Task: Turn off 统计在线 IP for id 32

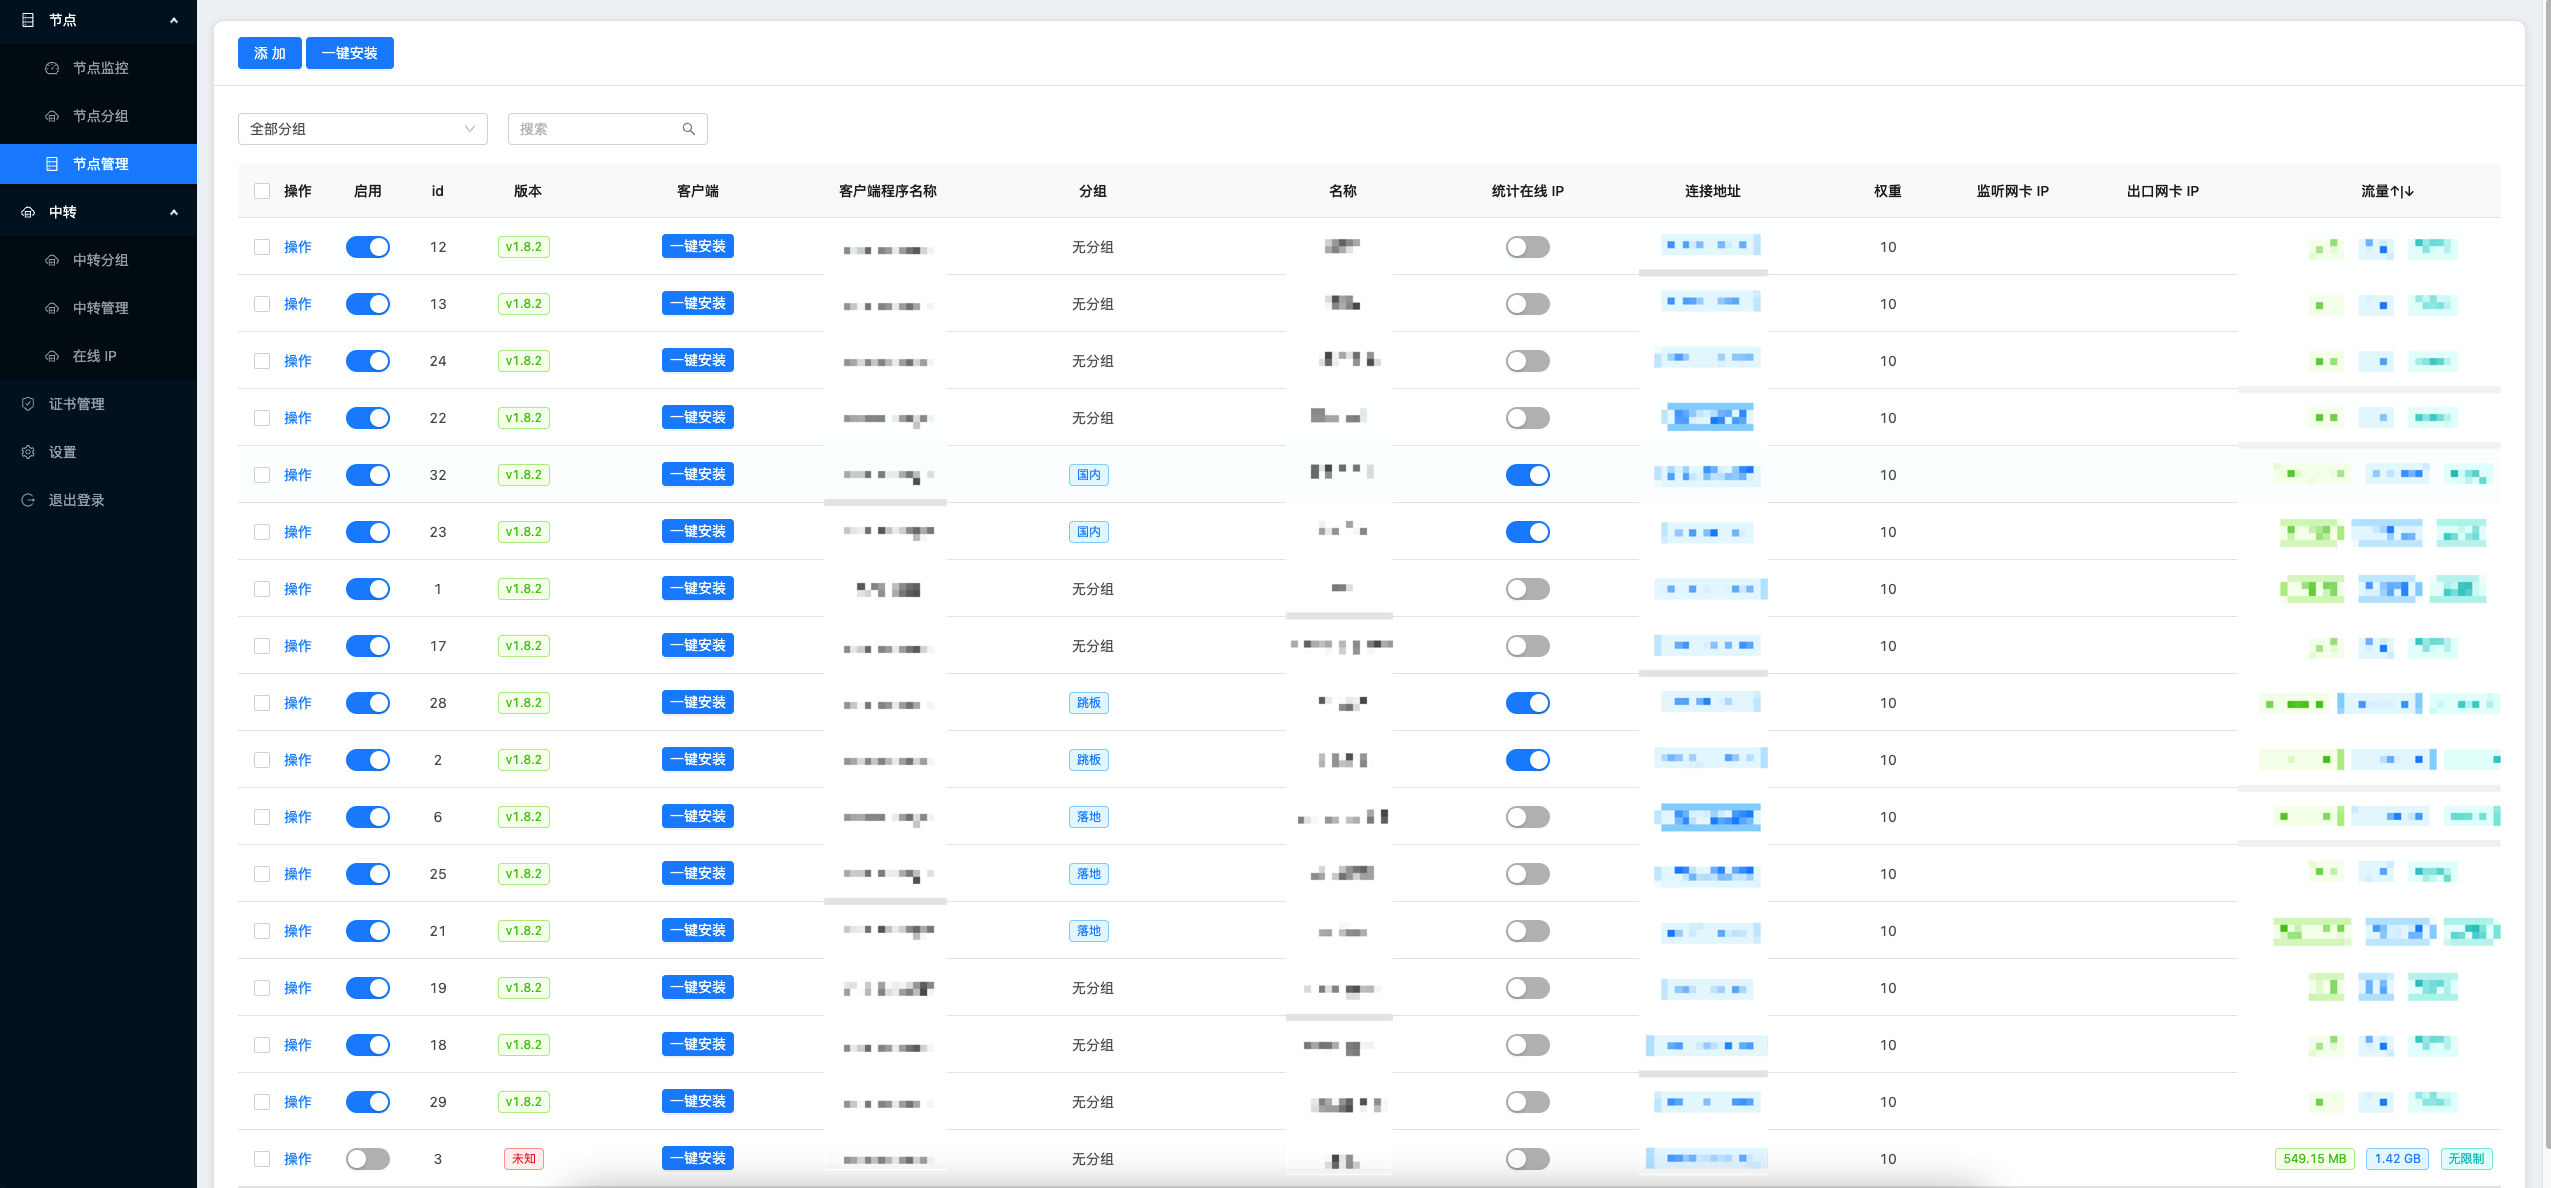Action: point(1527,475)
